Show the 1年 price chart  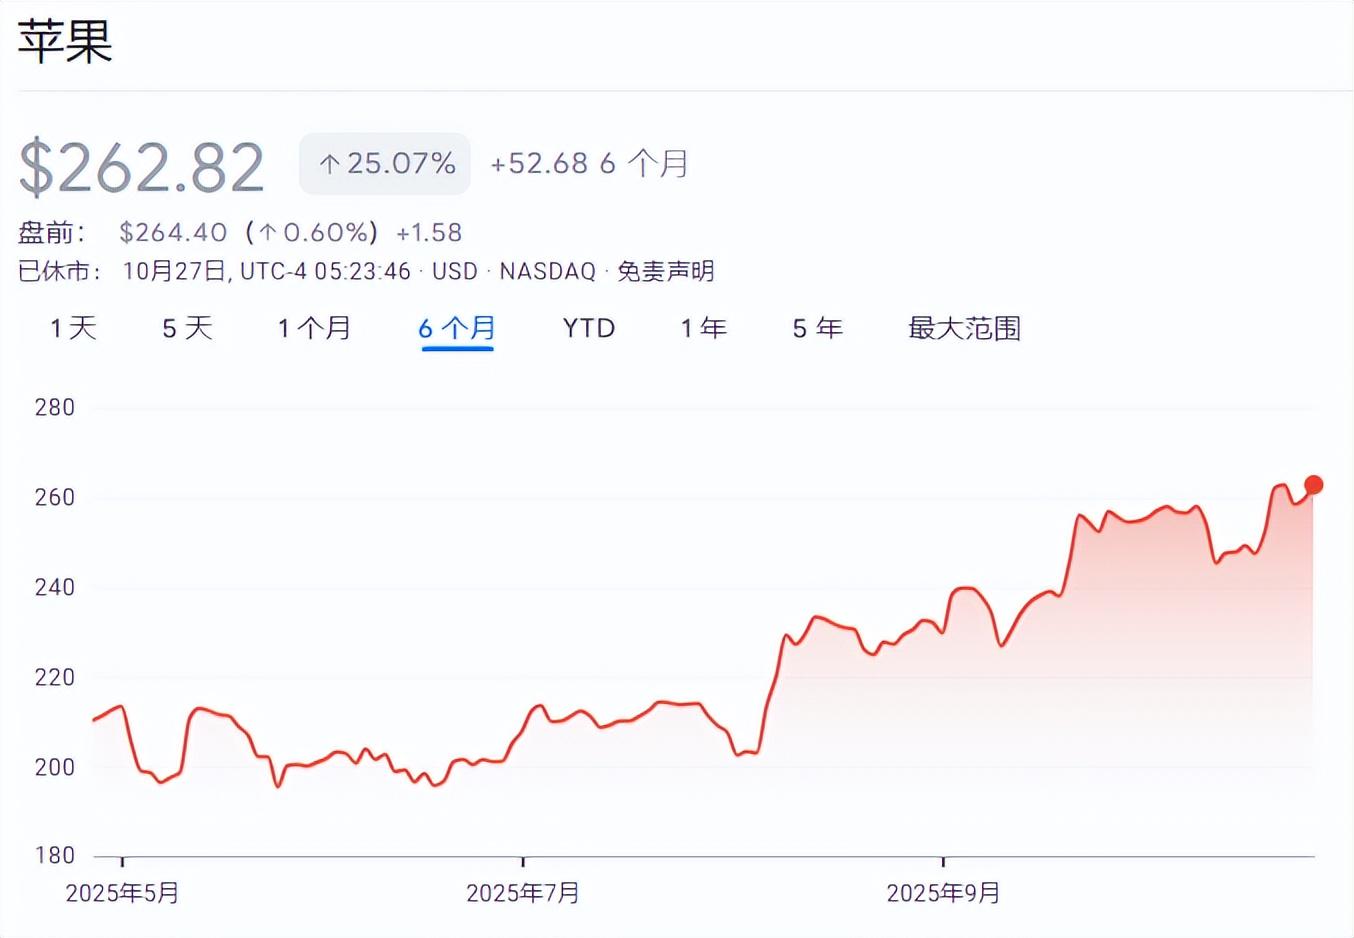[703, 328]
